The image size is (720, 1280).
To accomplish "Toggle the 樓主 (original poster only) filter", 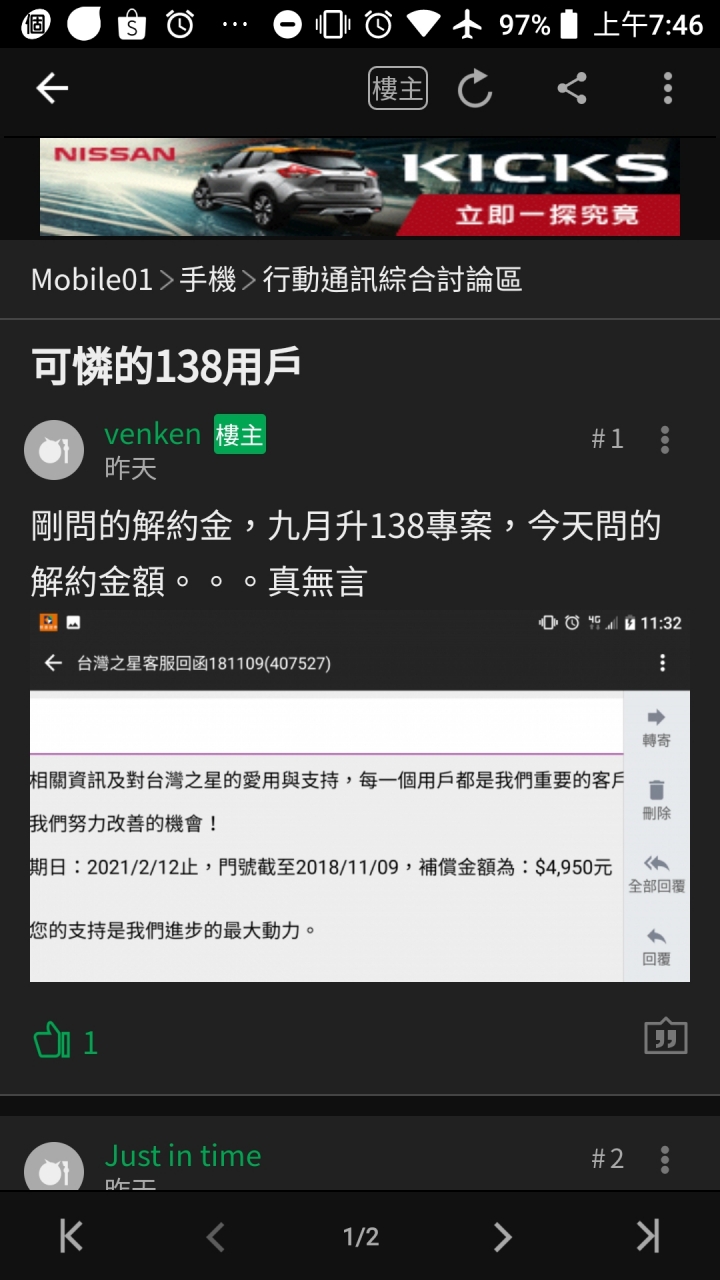I will click(398, 89).
